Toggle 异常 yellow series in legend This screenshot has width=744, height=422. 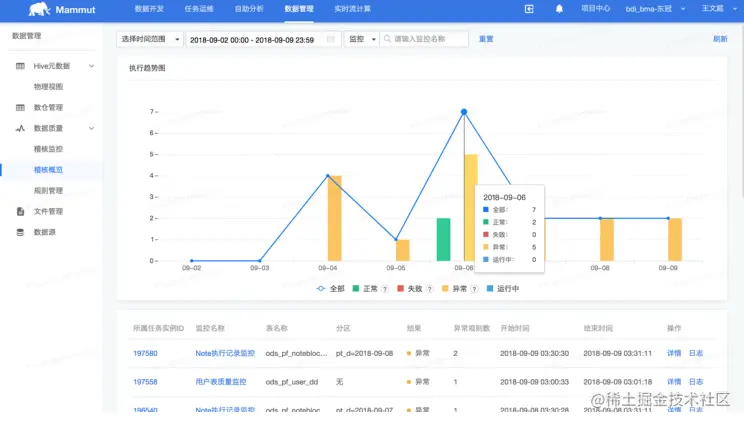[x=454, y=289]
